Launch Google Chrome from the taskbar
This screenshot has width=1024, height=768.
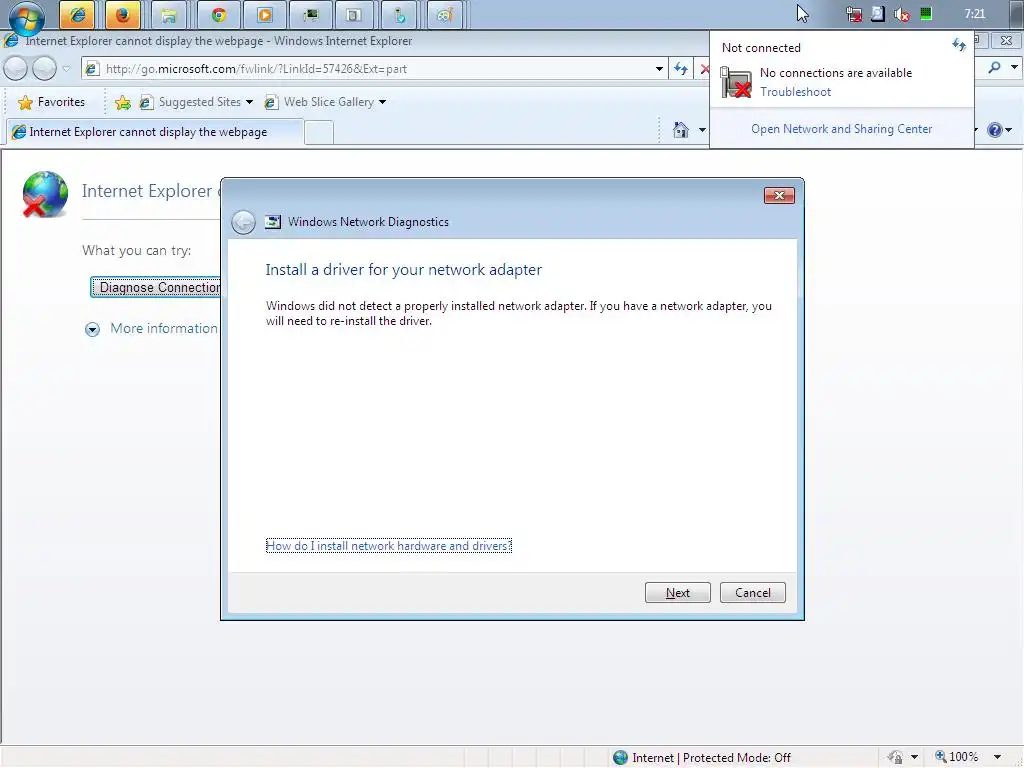click(219, 15)
